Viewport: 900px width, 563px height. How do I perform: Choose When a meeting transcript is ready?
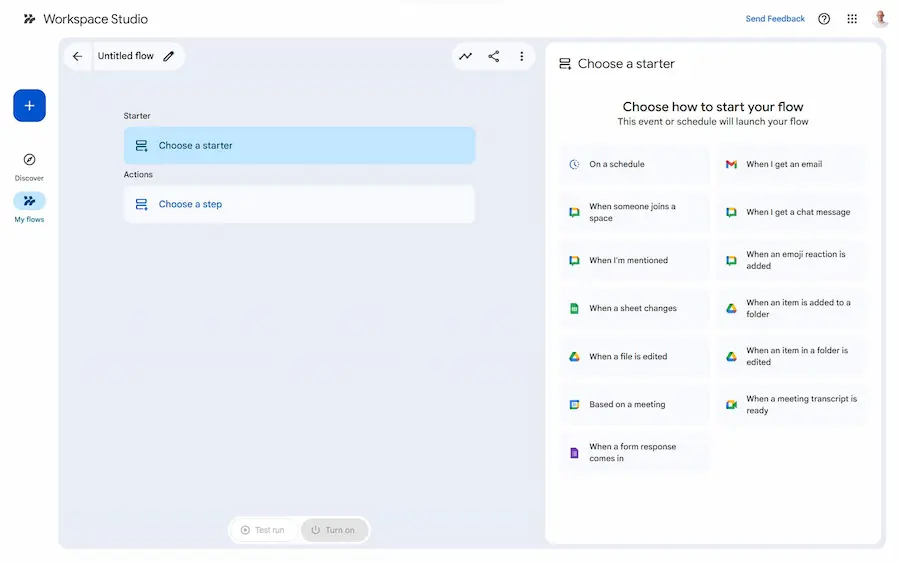(x=792, y=405)
